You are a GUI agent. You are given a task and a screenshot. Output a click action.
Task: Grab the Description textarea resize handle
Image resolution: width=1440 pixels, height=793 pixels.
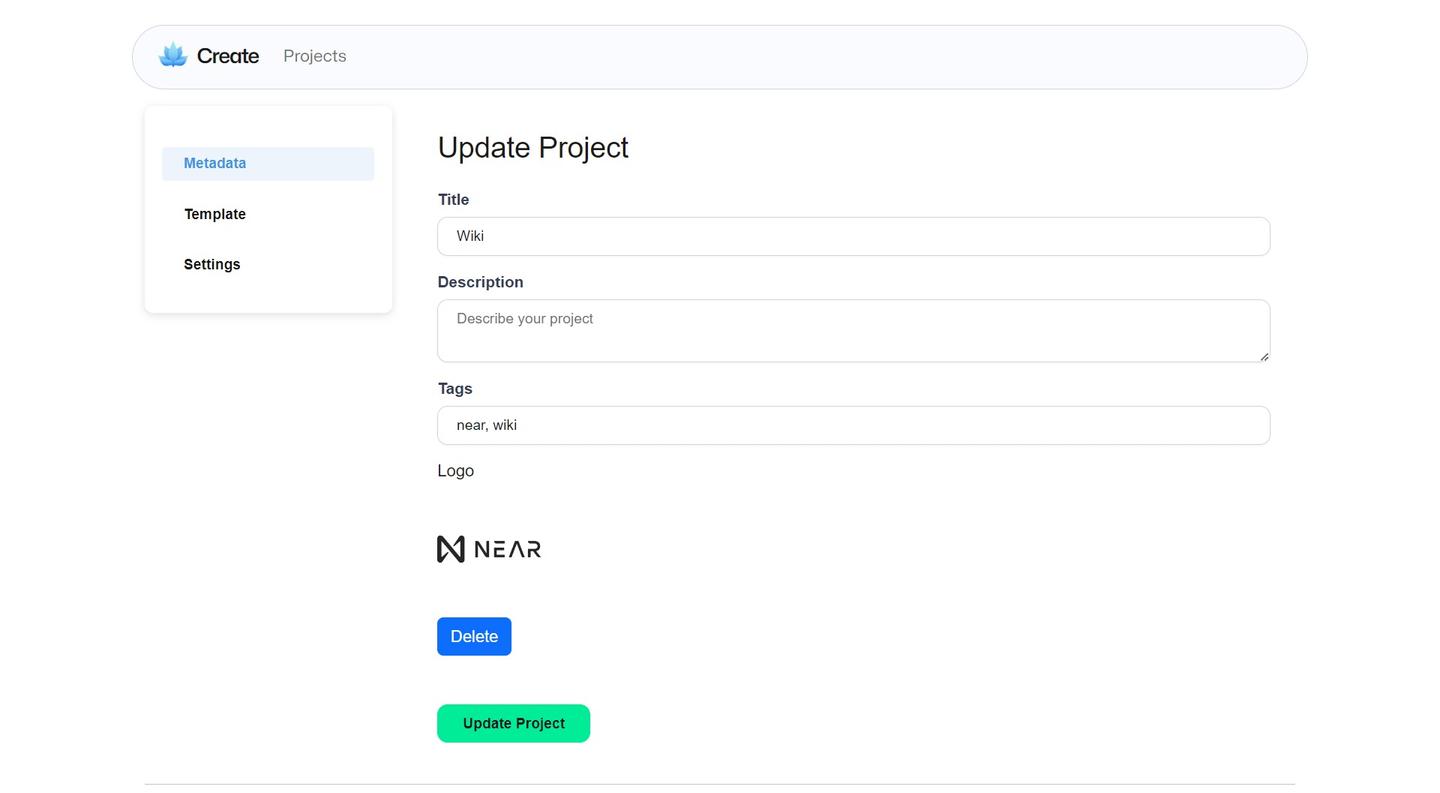[x=1264, y=356]
